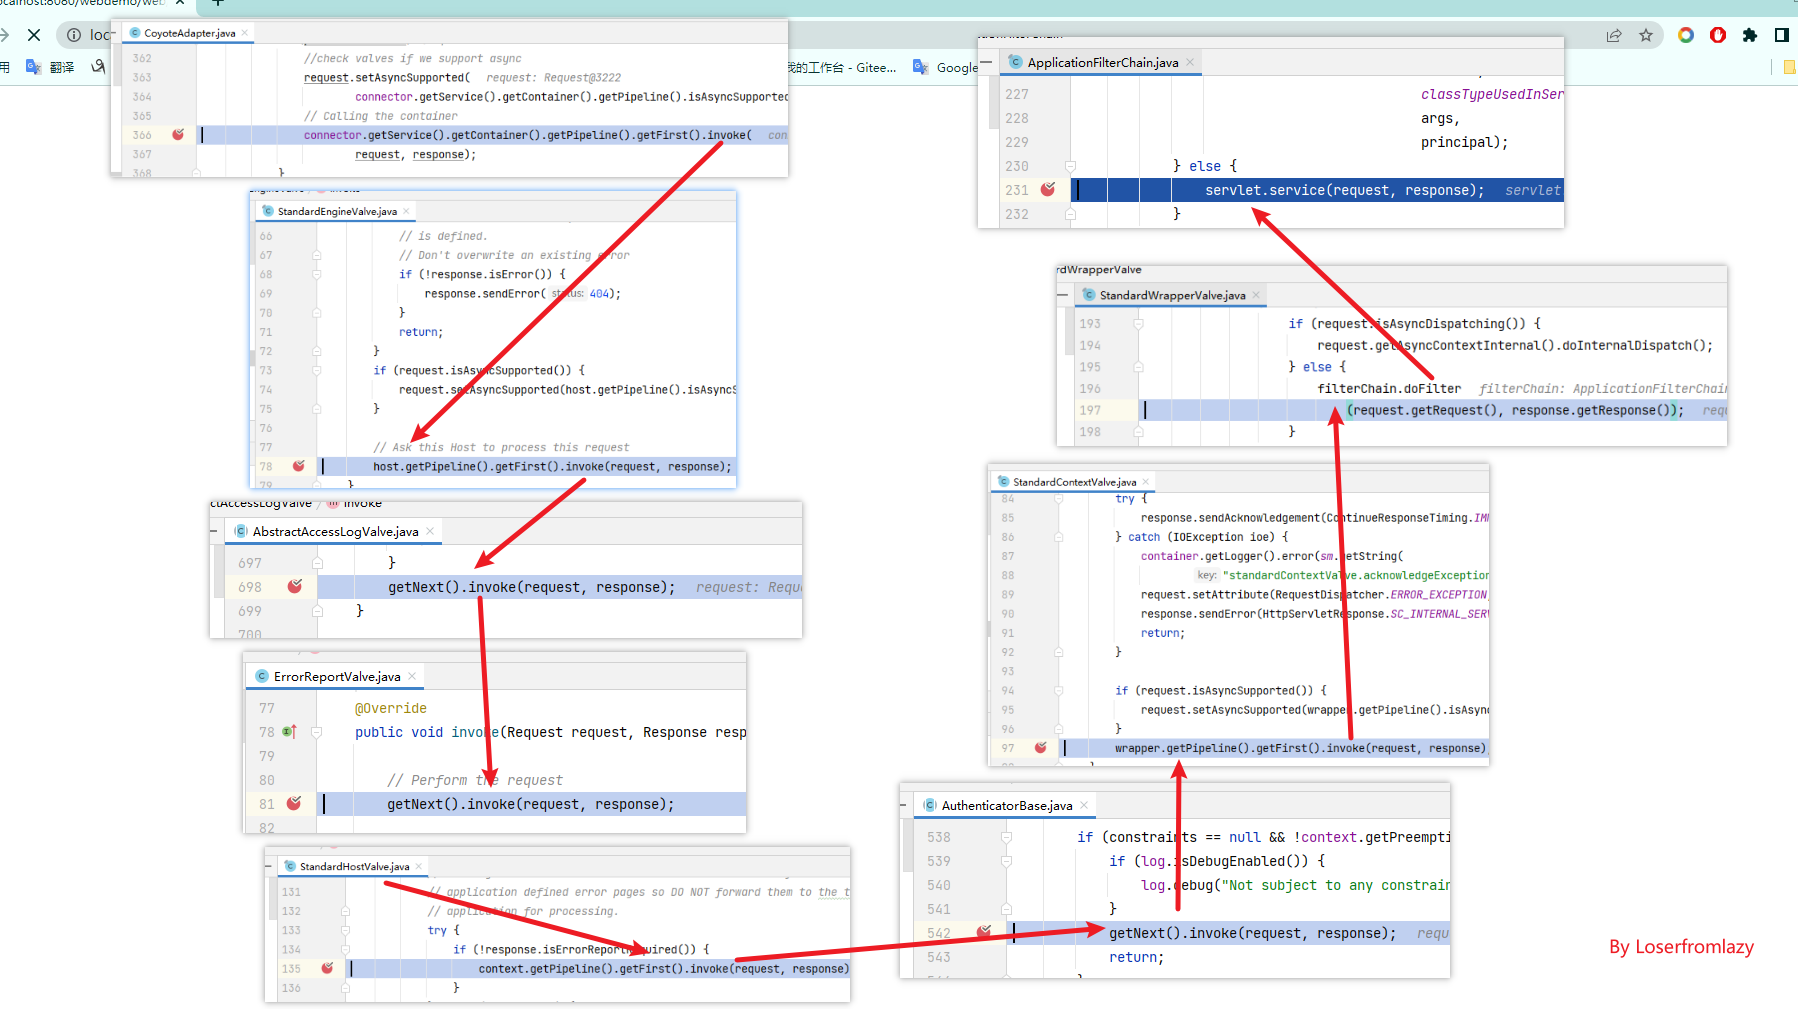Toggle breakpoint on StandardHostValve line 135

point(327,968)
